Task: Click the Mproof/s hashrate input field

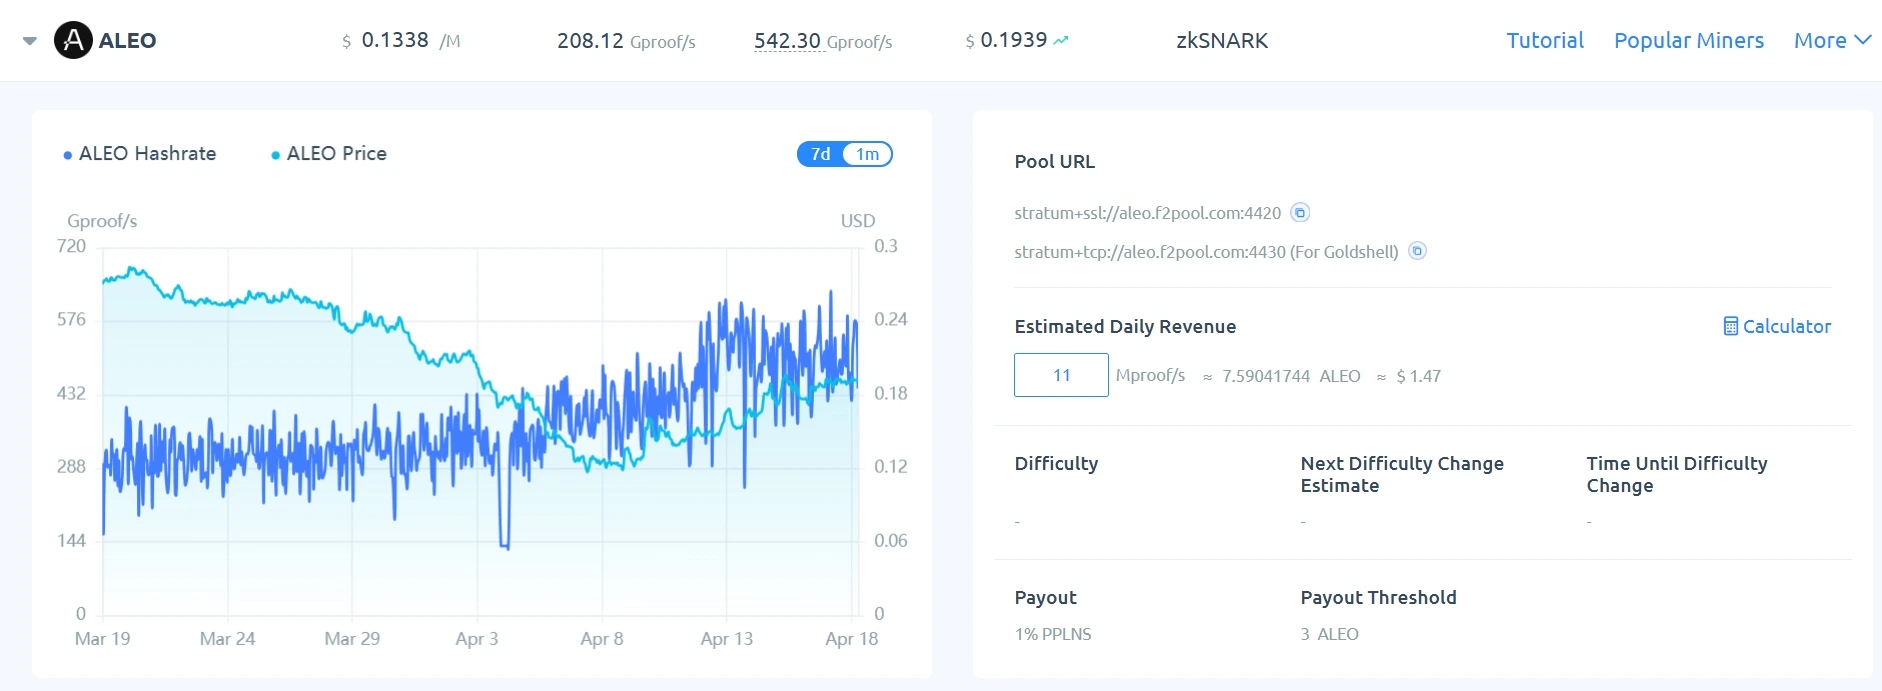Action: tap(1061, 375)
